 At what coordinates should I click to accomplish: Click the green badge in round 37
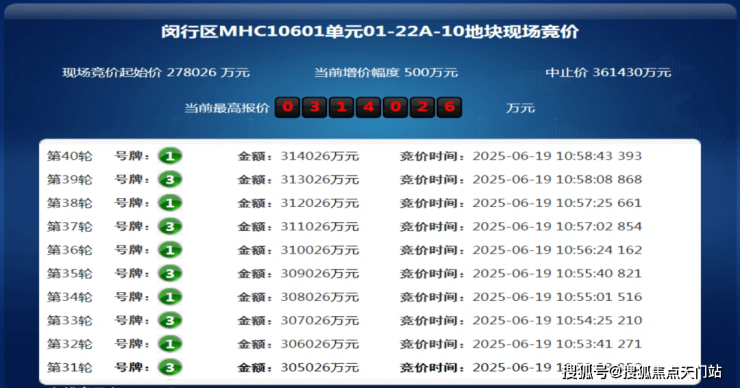coord(170,227)
